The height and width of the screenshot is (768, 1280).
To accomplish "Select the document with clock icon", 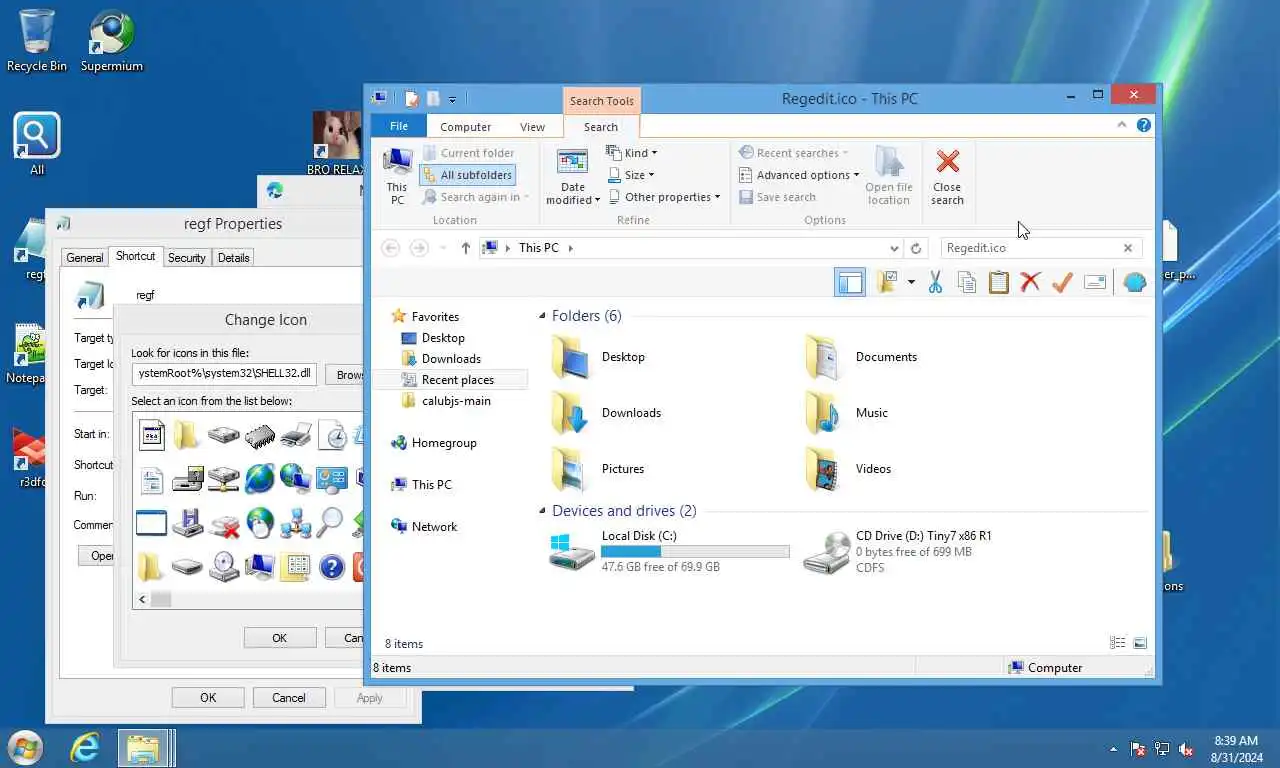I will click(x=331, y=435).
